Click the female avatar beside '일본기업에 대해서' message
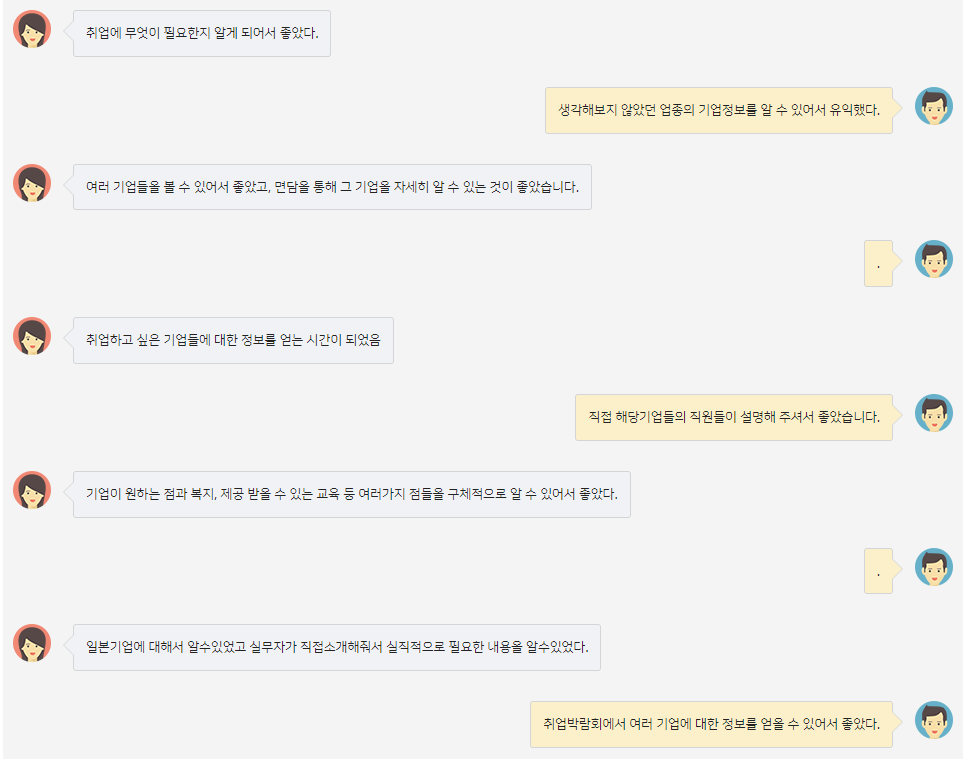 (x=32, y=643)
